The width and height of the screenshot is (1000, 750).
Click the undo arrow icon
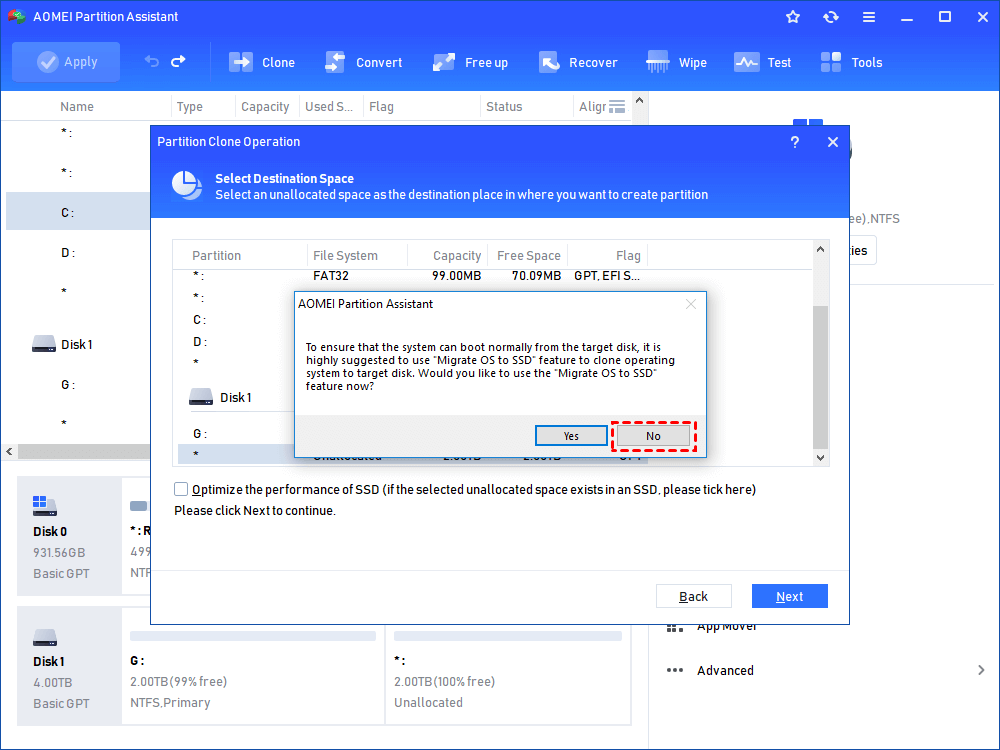(151, 61)
